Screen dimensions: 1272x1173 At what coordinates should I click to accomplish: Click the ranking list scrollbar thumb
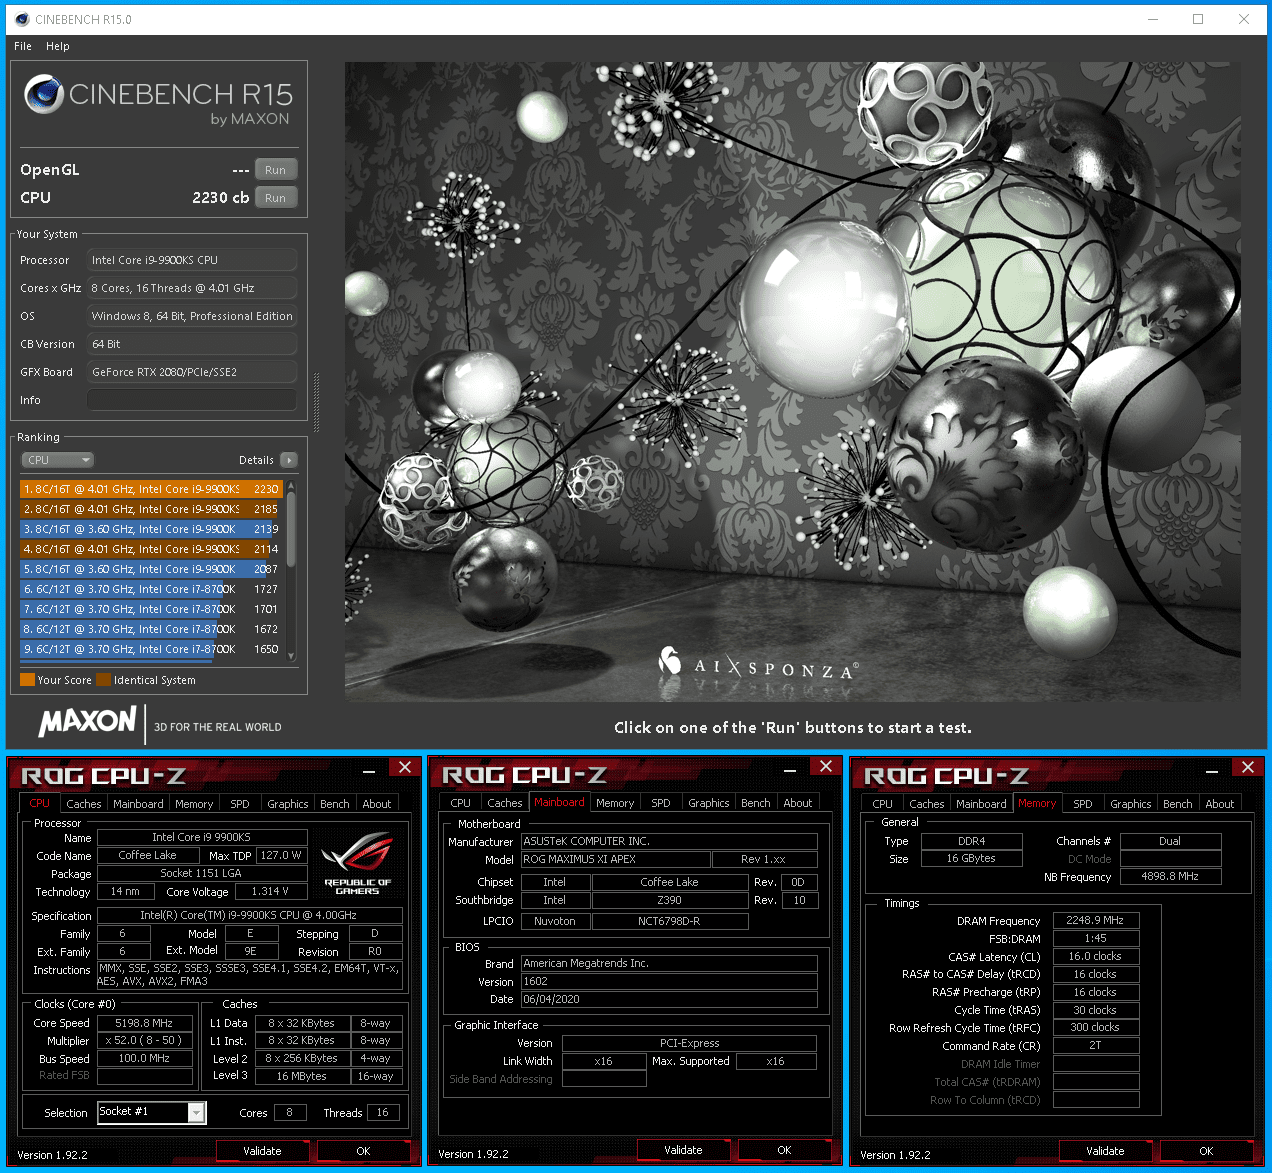tap(291, 530)
